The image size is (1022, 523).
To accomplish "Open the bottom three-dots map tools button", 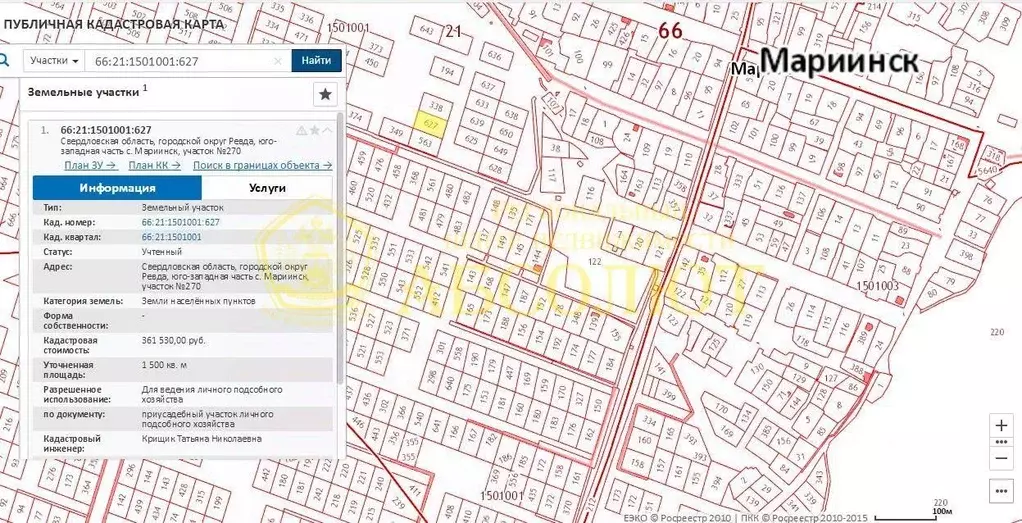I will click(1001, 490).
